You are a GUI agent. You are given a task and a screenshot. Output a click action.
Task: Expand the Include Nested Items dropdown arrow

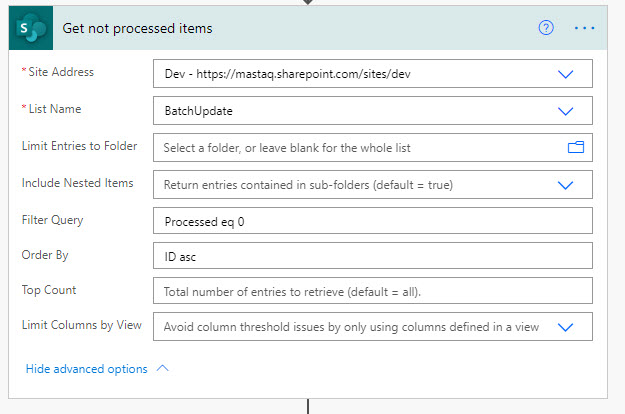coord(566,185)
